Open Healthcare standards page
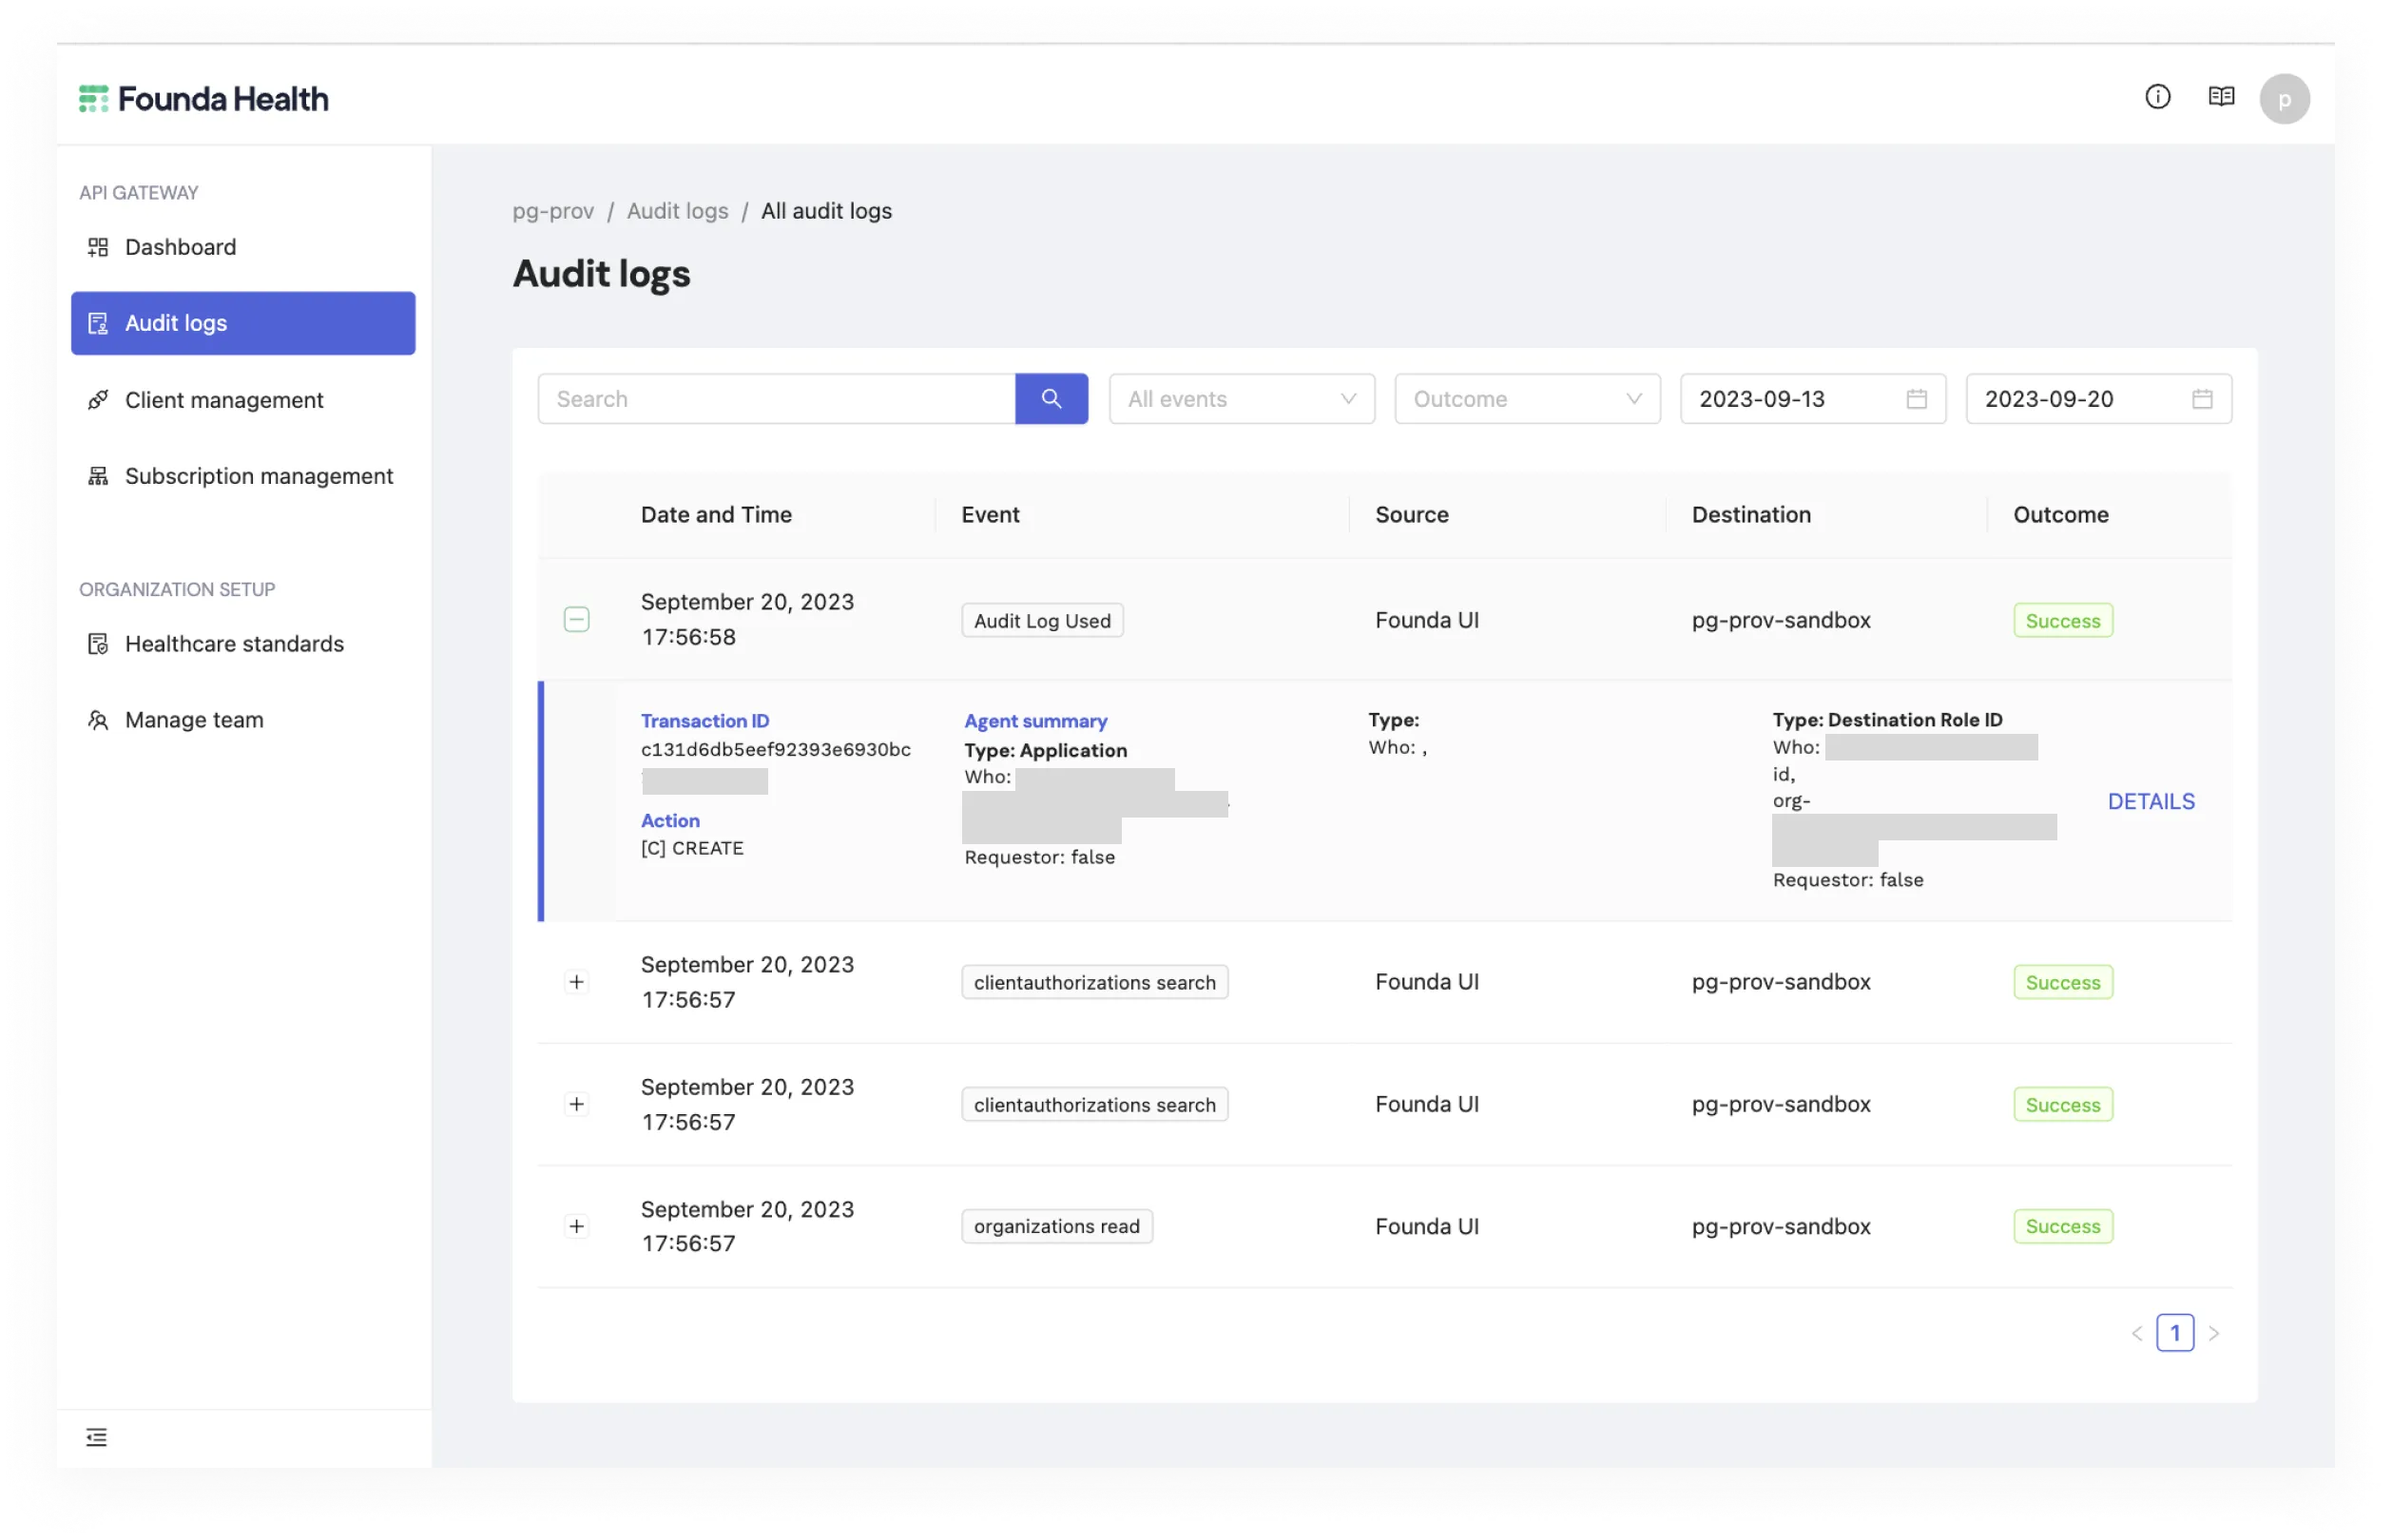 point(243,644)
